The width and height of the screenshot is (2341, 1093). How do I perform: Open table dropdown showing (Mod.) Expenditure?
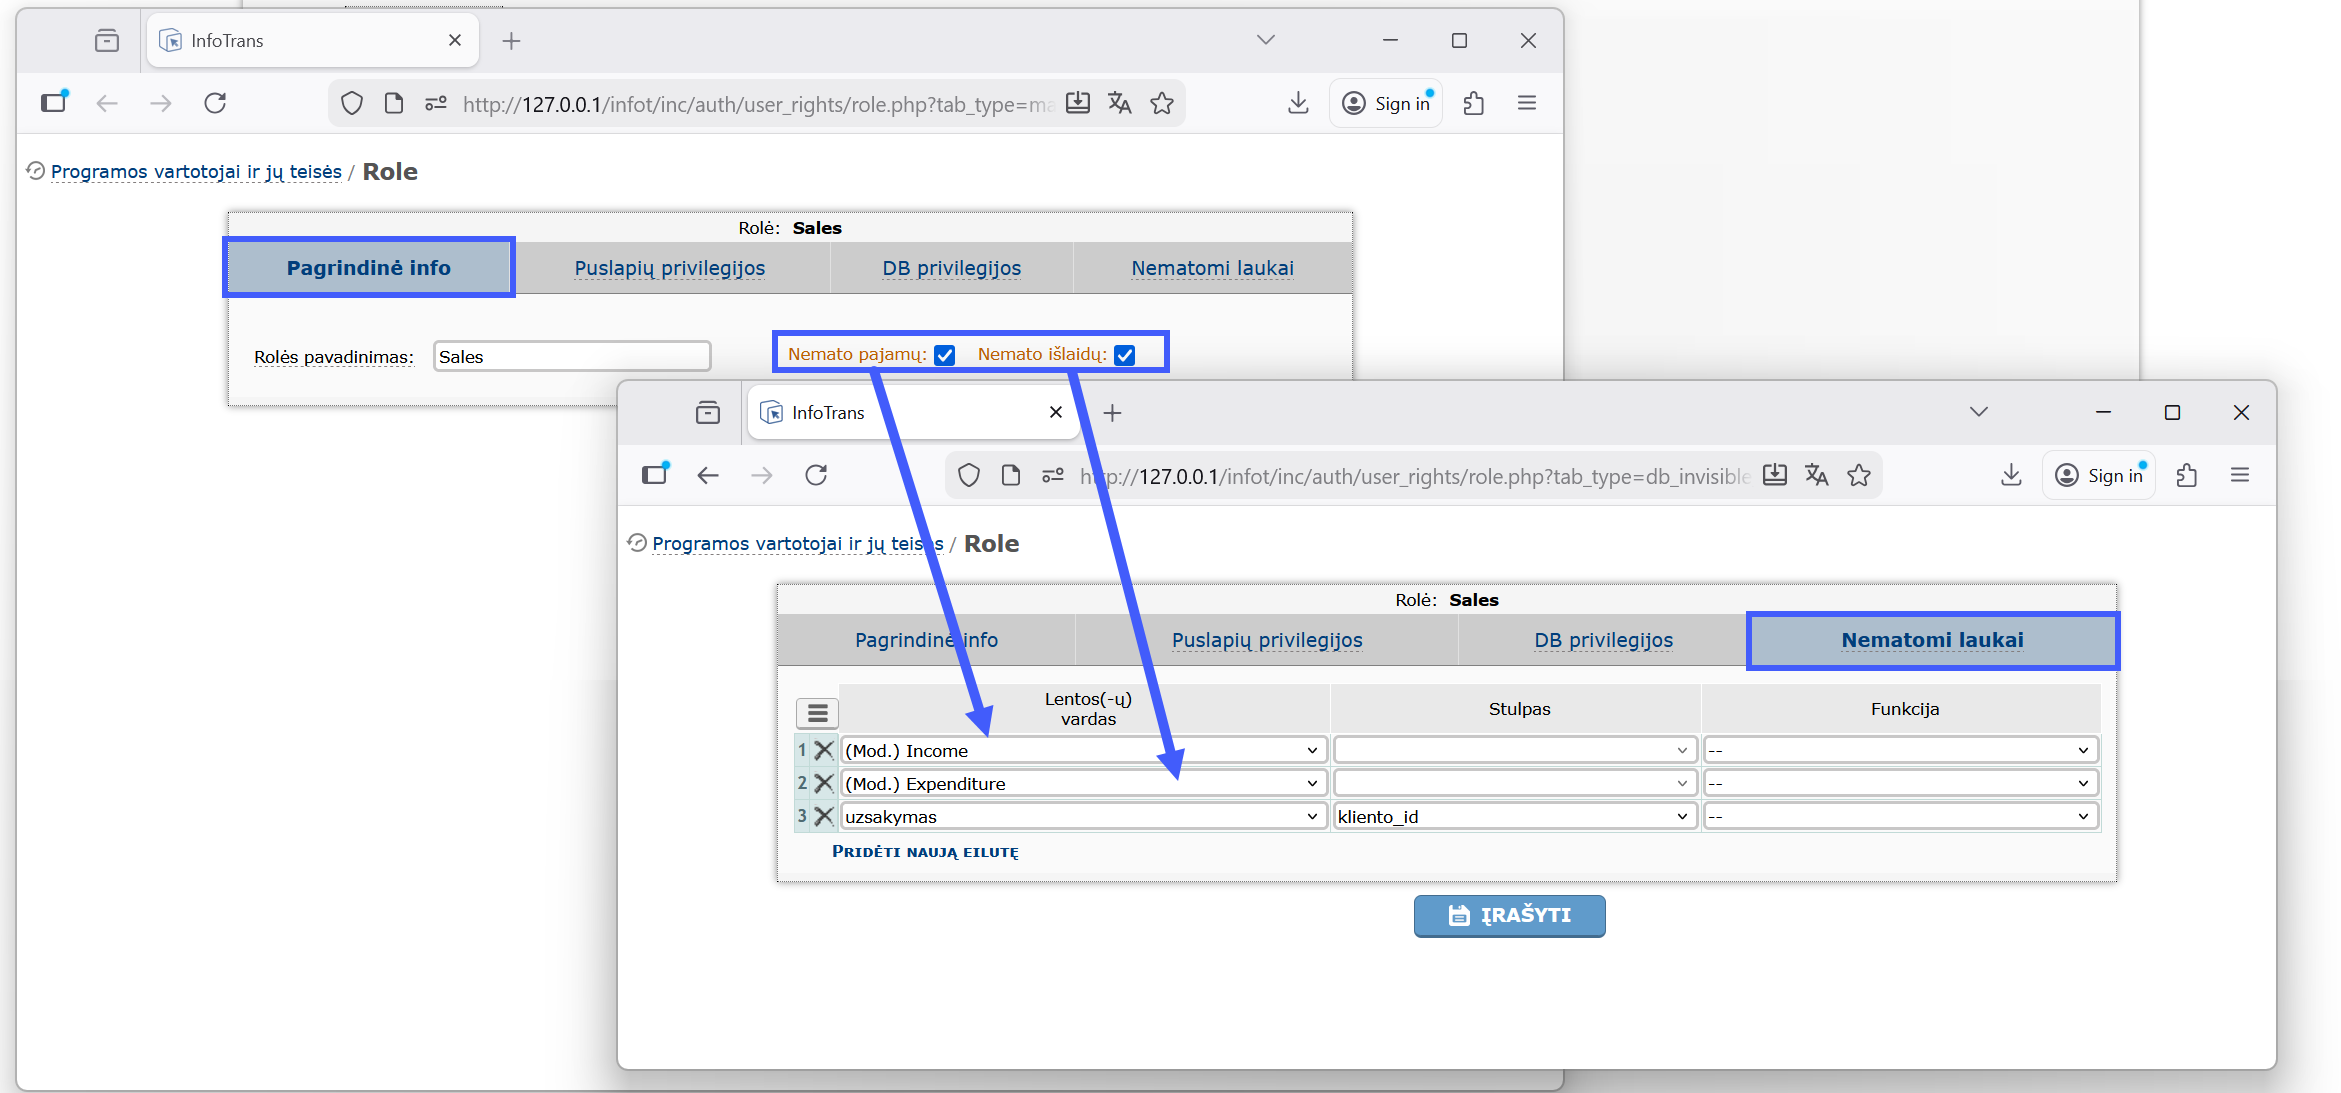click(1083, 783)
